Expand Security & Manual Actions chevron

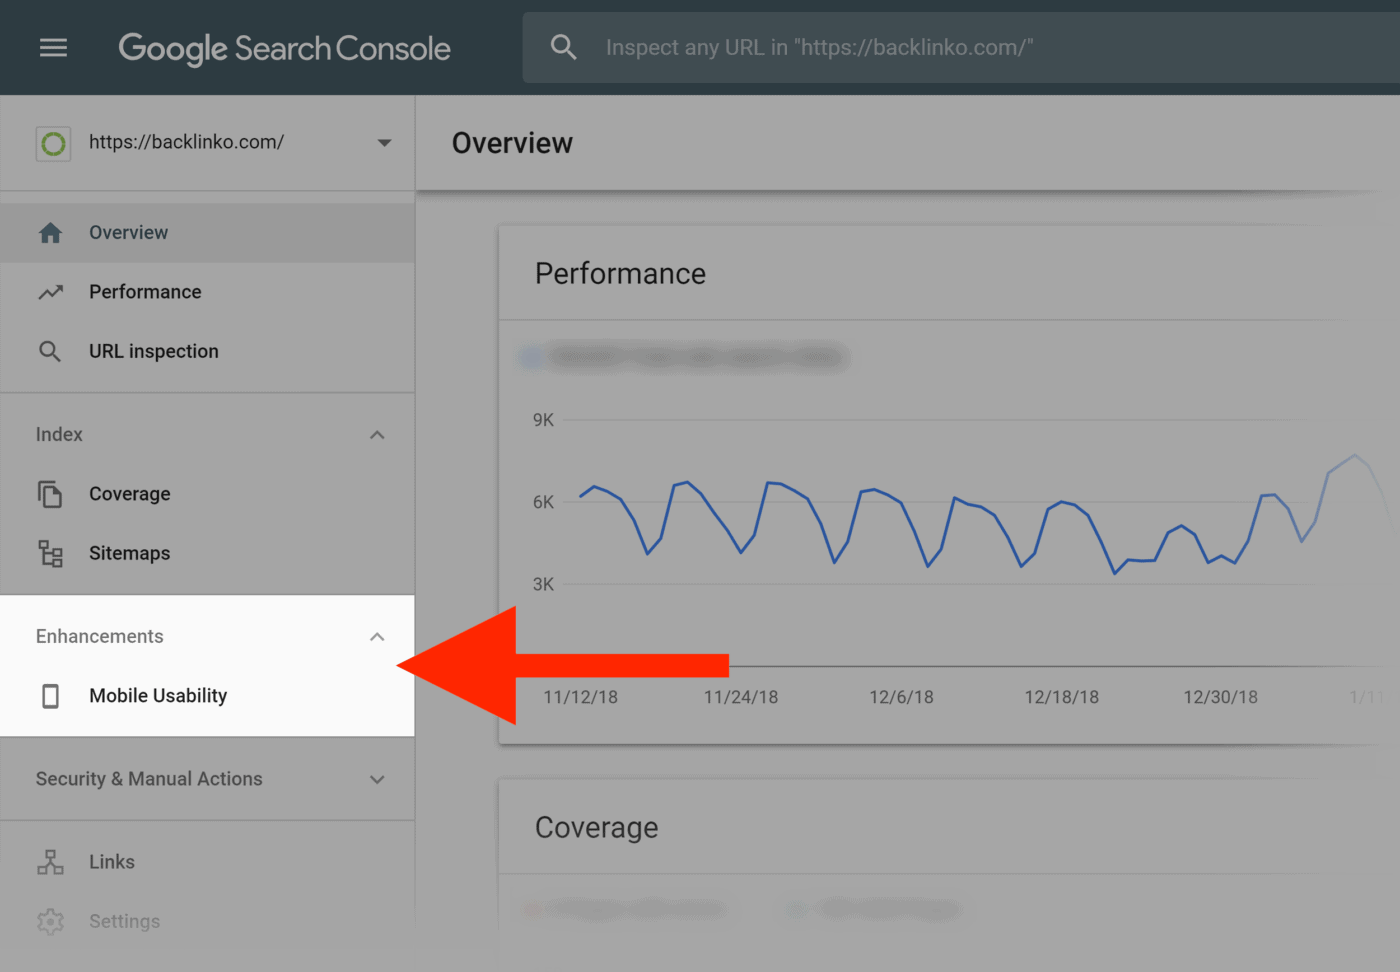tap(377, 779)
